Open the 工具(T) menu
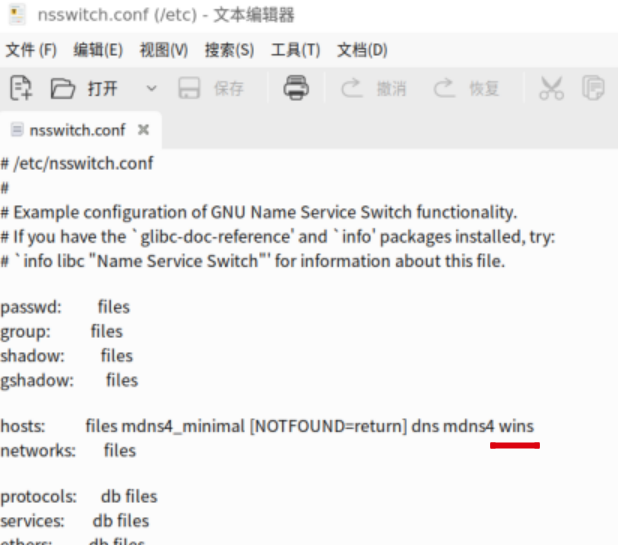This screenshot has height=545, width=618. pos(295,50)
